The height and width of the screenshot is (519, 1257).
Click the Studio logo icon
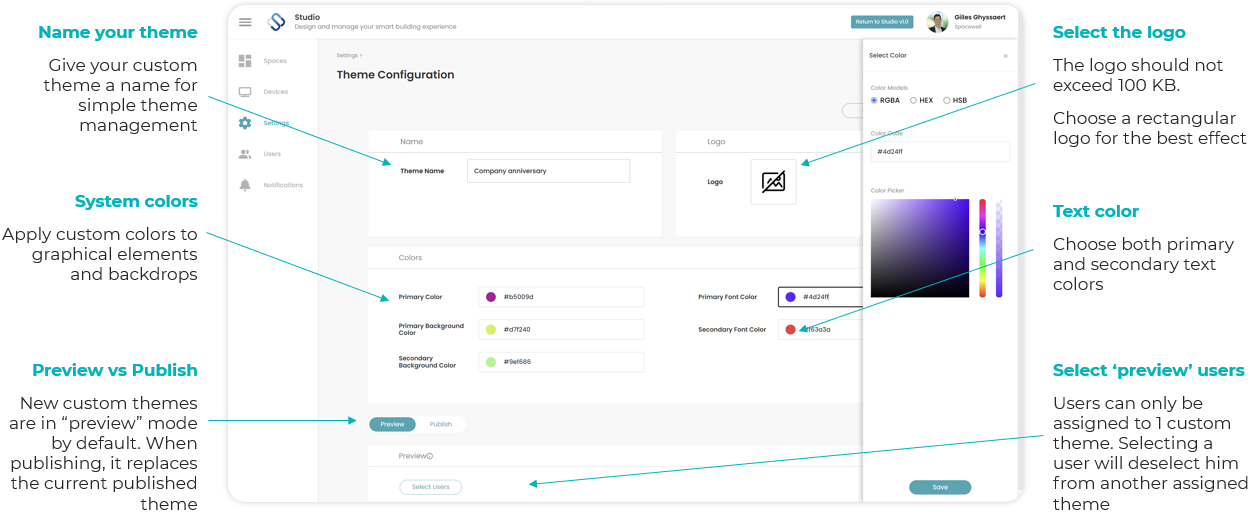coord(277,22)
